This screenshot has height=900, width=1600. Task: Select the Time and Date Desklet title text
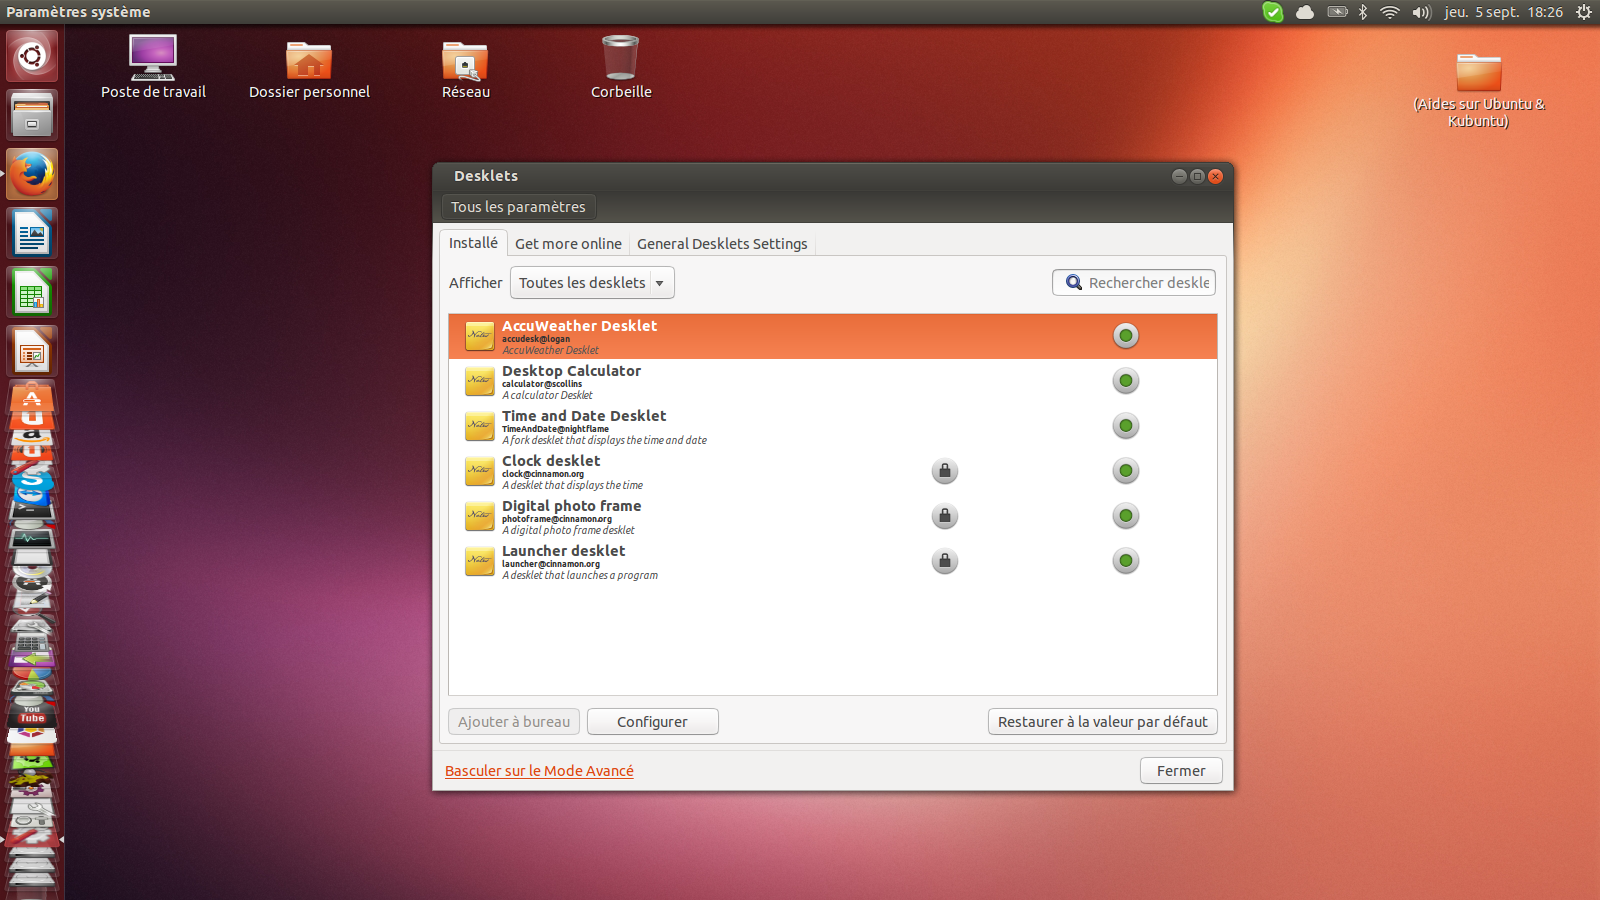click(x=584, y=416)
